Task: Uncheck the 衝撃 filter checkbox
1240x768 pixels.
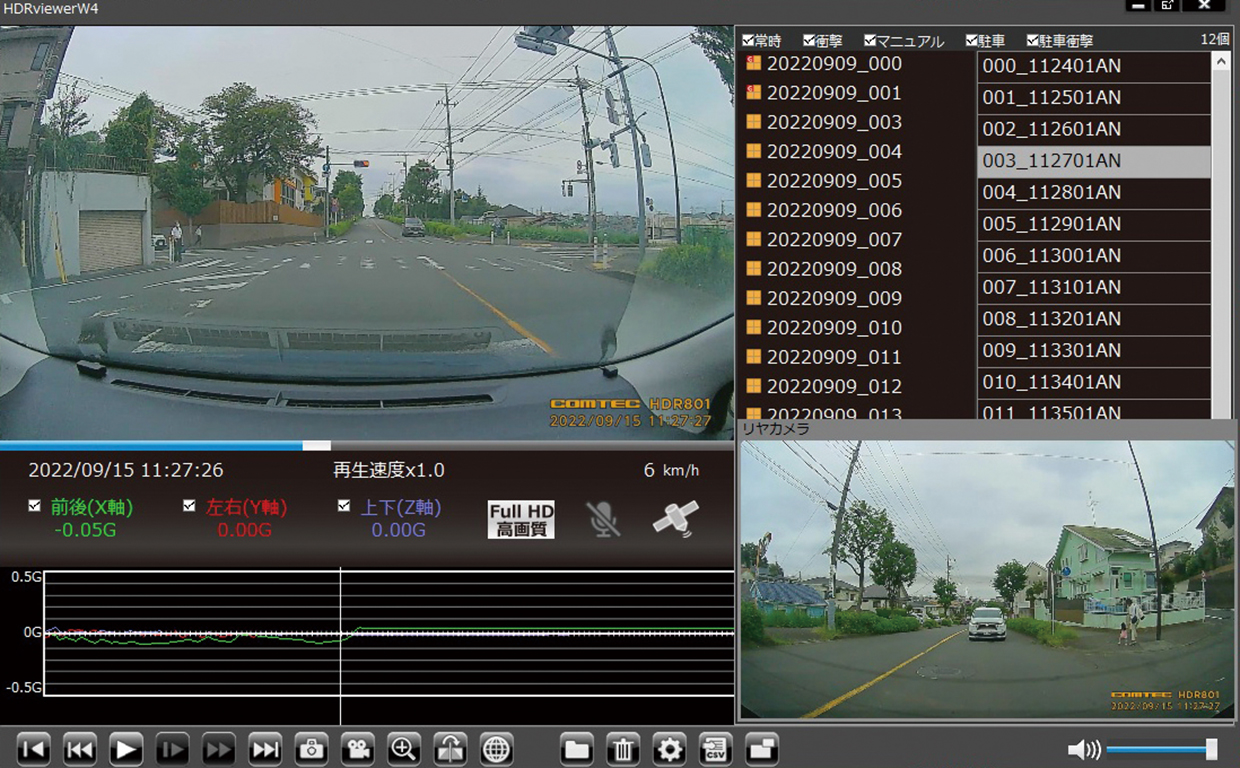Action: [809, 41]
